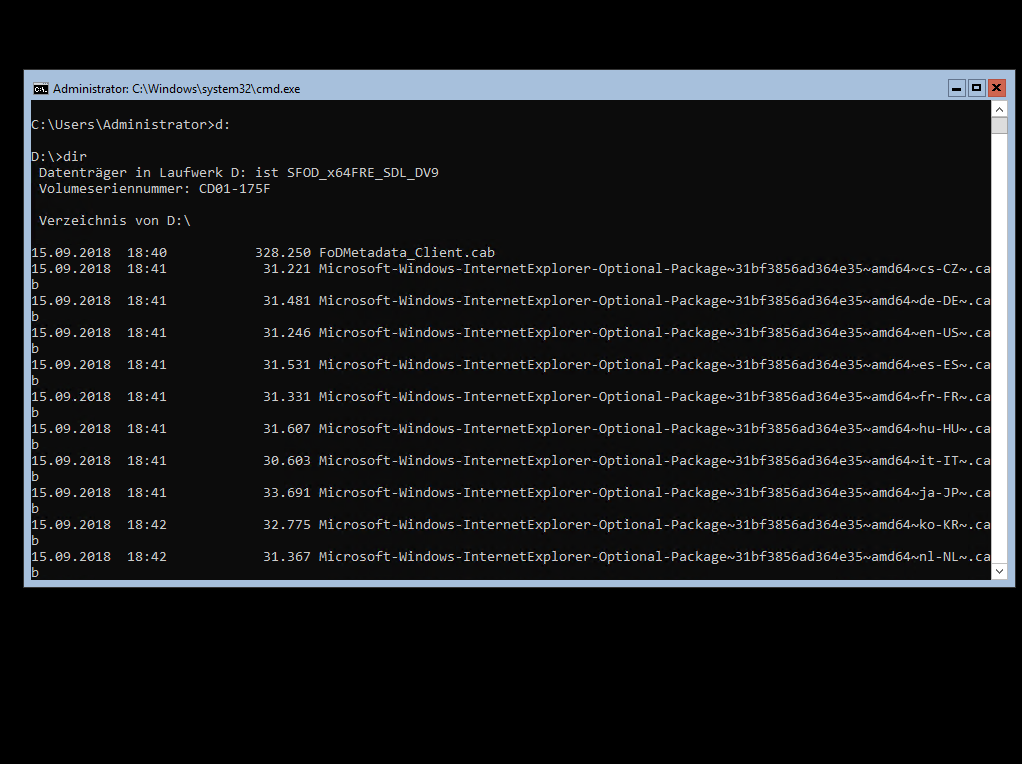Viewport: 1022px width, 764px height.
Task: Click the vertical scrollbar thumb
Action: click(999, 125)
